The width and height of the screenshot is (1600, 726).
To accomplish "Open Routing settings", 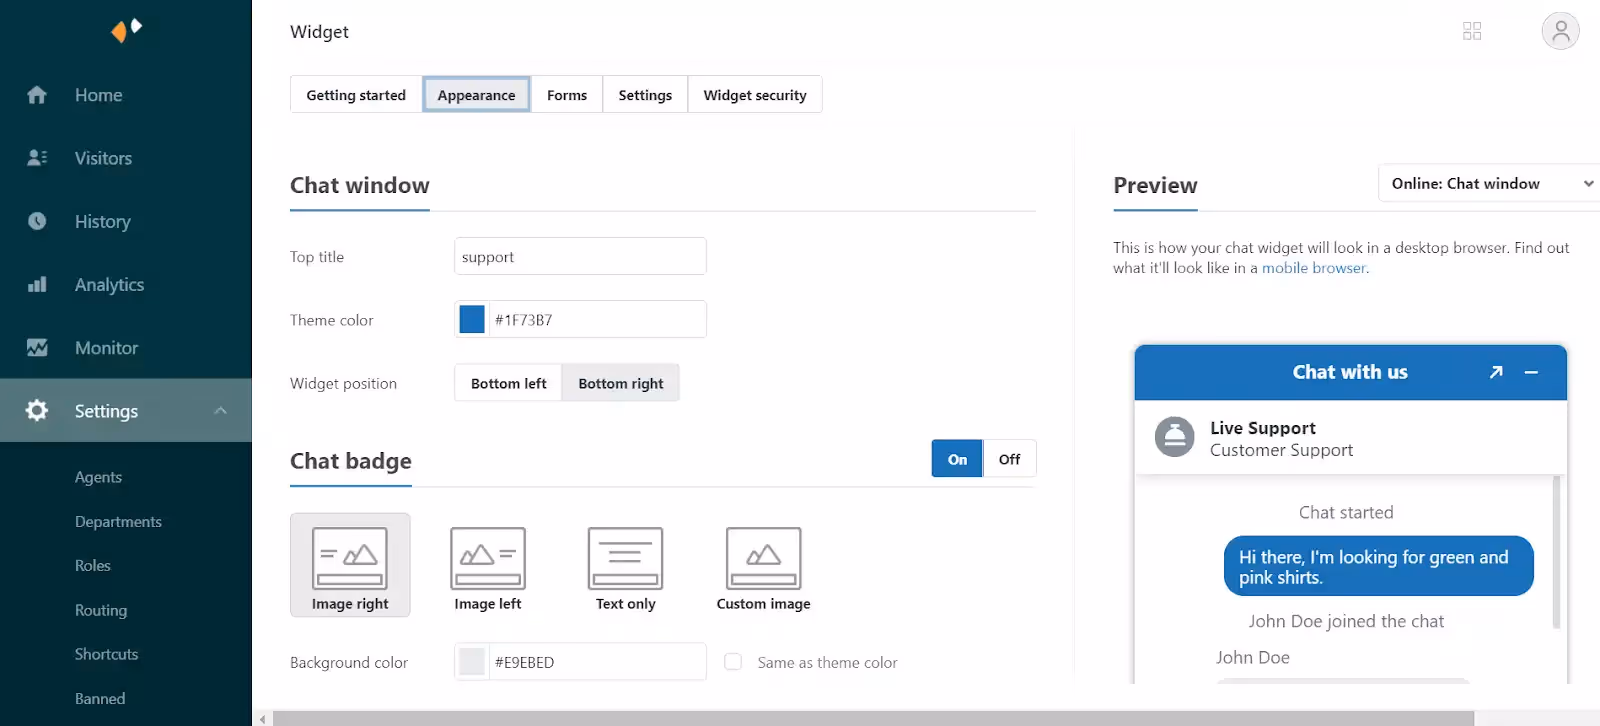I will pyautogui.click(x=101, y=610).
